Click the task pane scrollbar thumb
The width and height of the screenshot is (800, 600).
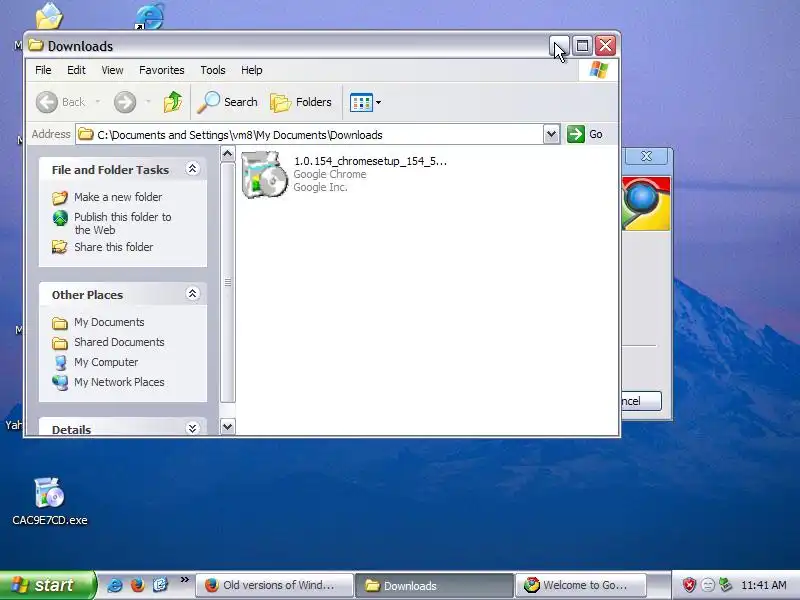click(x=228, y=282)
